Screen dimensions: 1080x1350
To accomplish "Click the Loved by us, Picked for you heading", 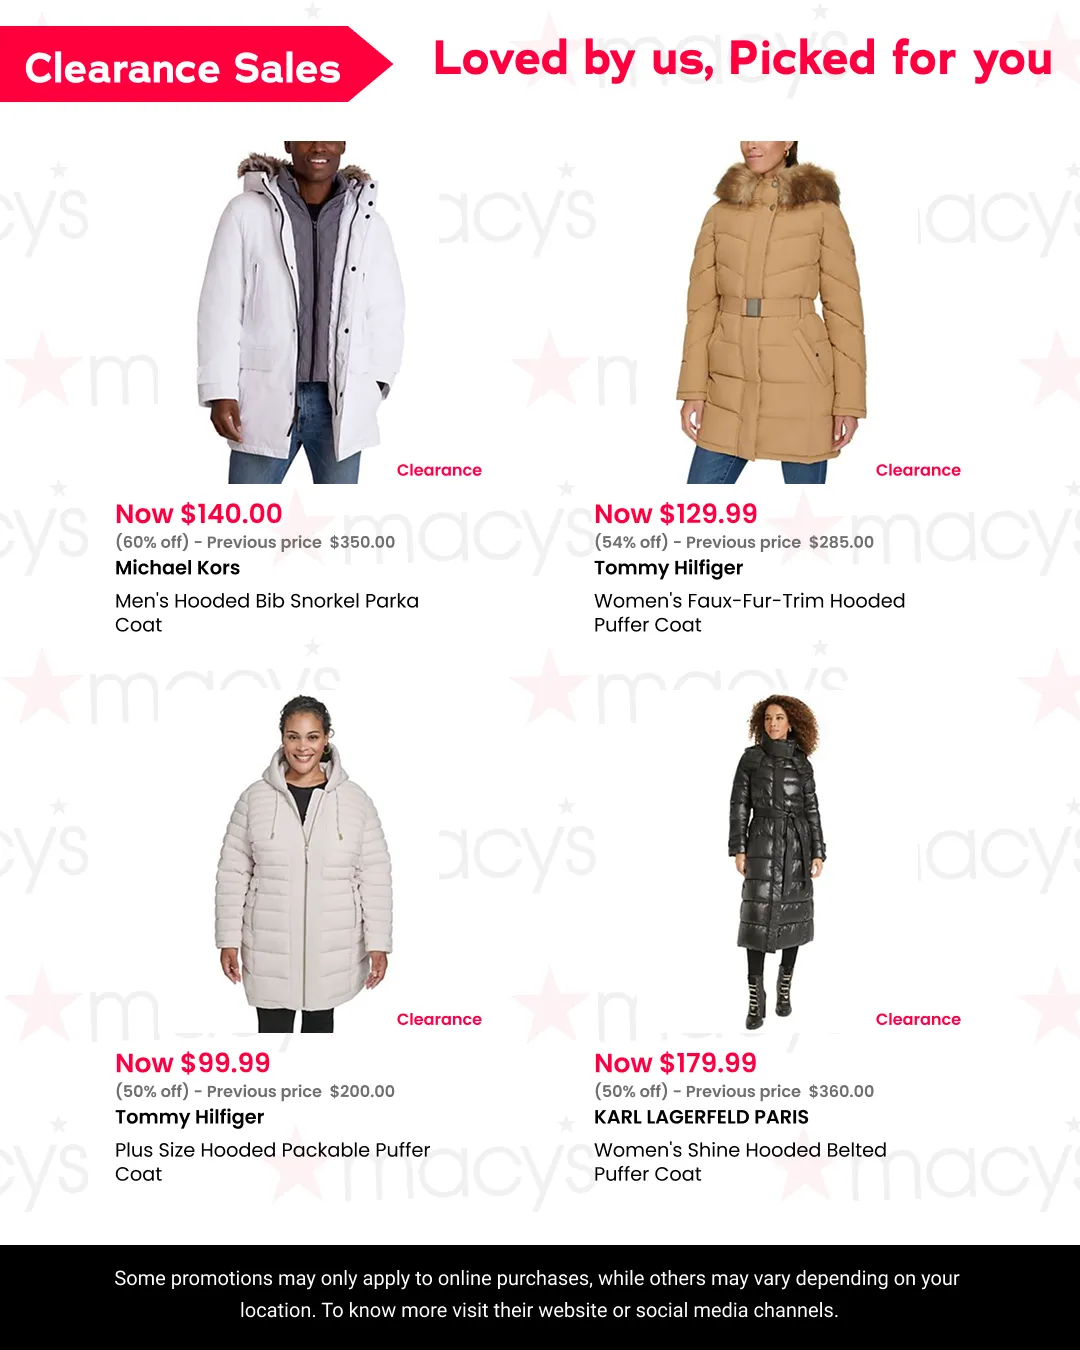I will click(x=743, y=59).
